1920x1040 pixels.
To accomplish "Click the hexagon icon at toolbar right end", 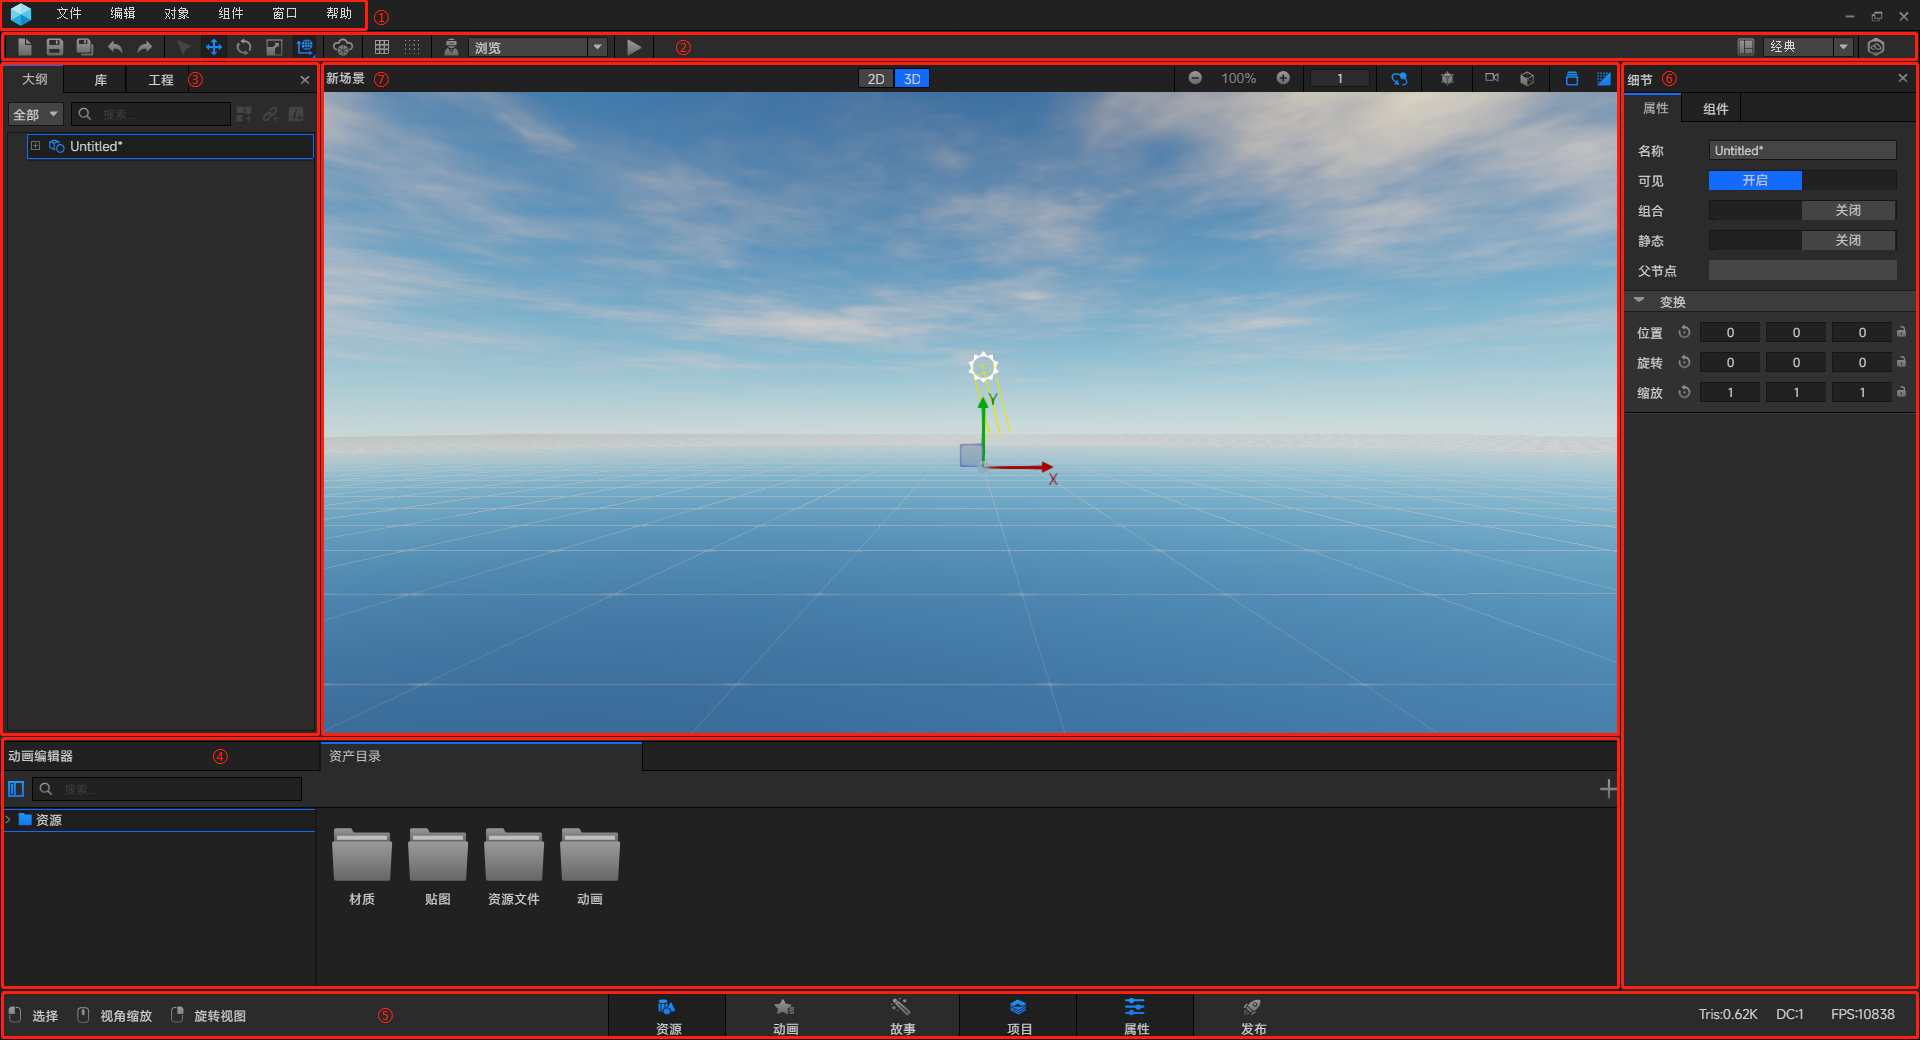I will [x=1876, y=47].
